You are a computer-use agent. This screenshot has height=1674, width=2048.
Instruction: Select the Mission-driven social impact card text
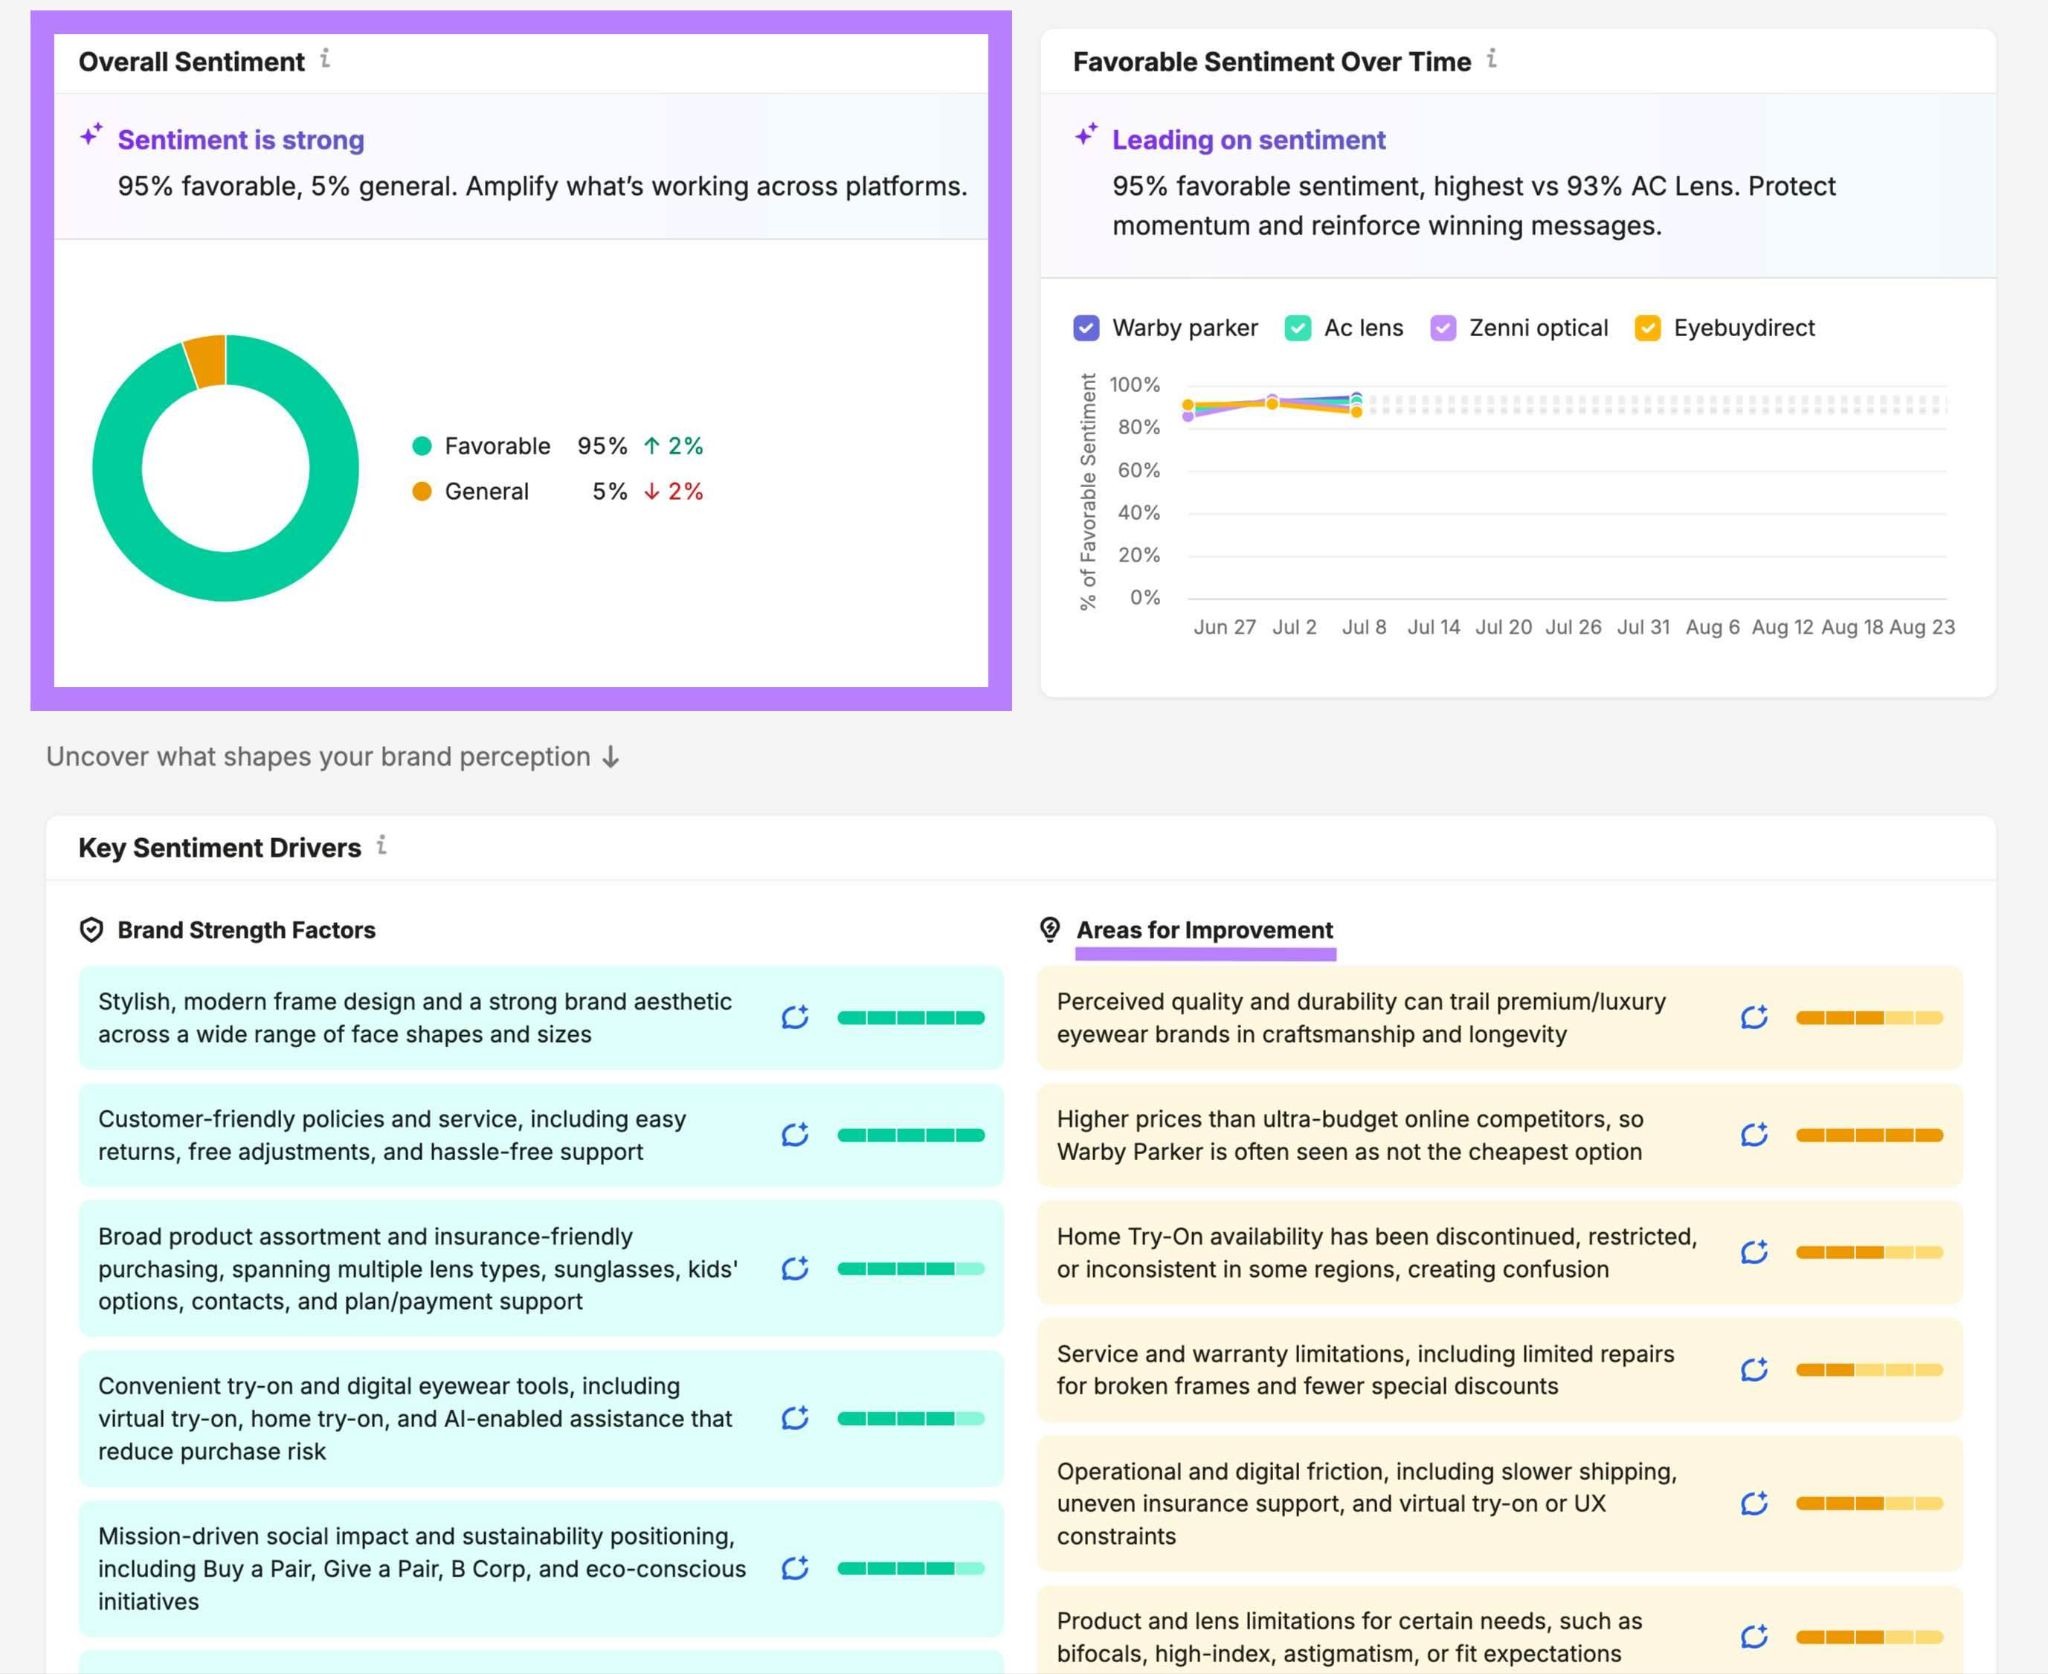[x=422, y=1569]
